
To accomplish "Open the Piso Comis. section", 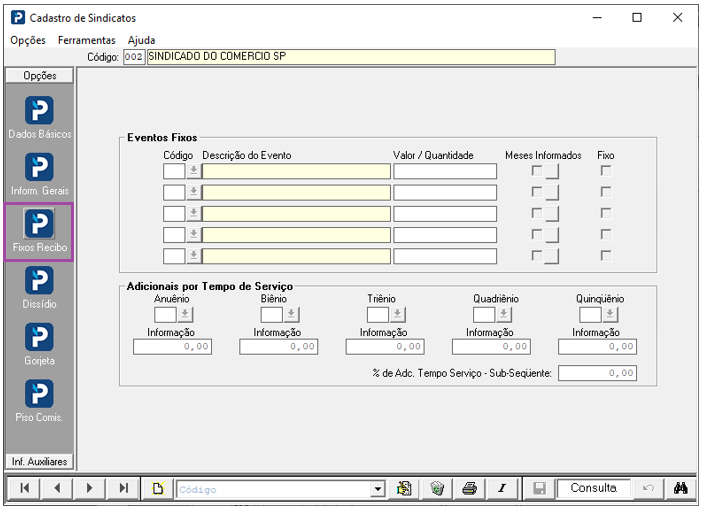I will (39, 400).
